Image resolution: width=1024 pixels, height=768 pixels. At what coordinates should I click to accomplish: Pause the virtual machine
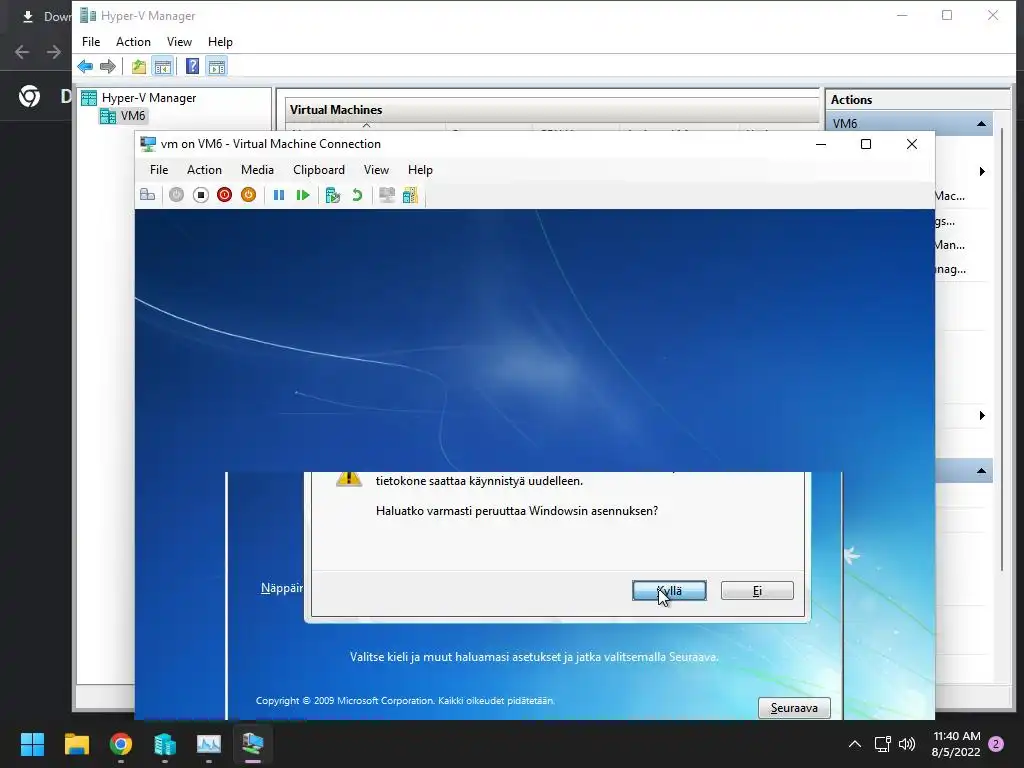[x=279, y=195]
